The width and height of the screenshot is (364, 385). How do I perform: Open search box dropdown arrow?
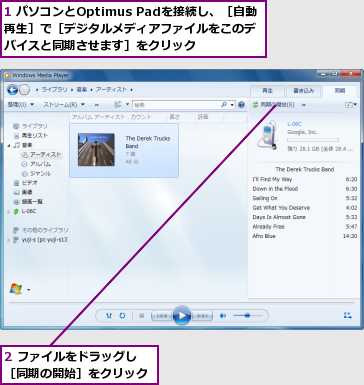[x=232, y=105]
